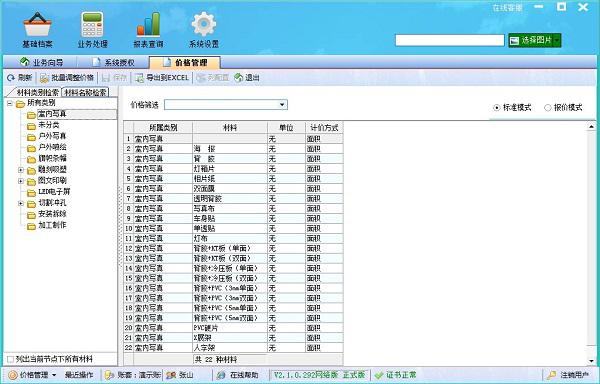Sort by the 单位 column header
This screenshot has height=384, width=600.
click(x=286, y=128)
